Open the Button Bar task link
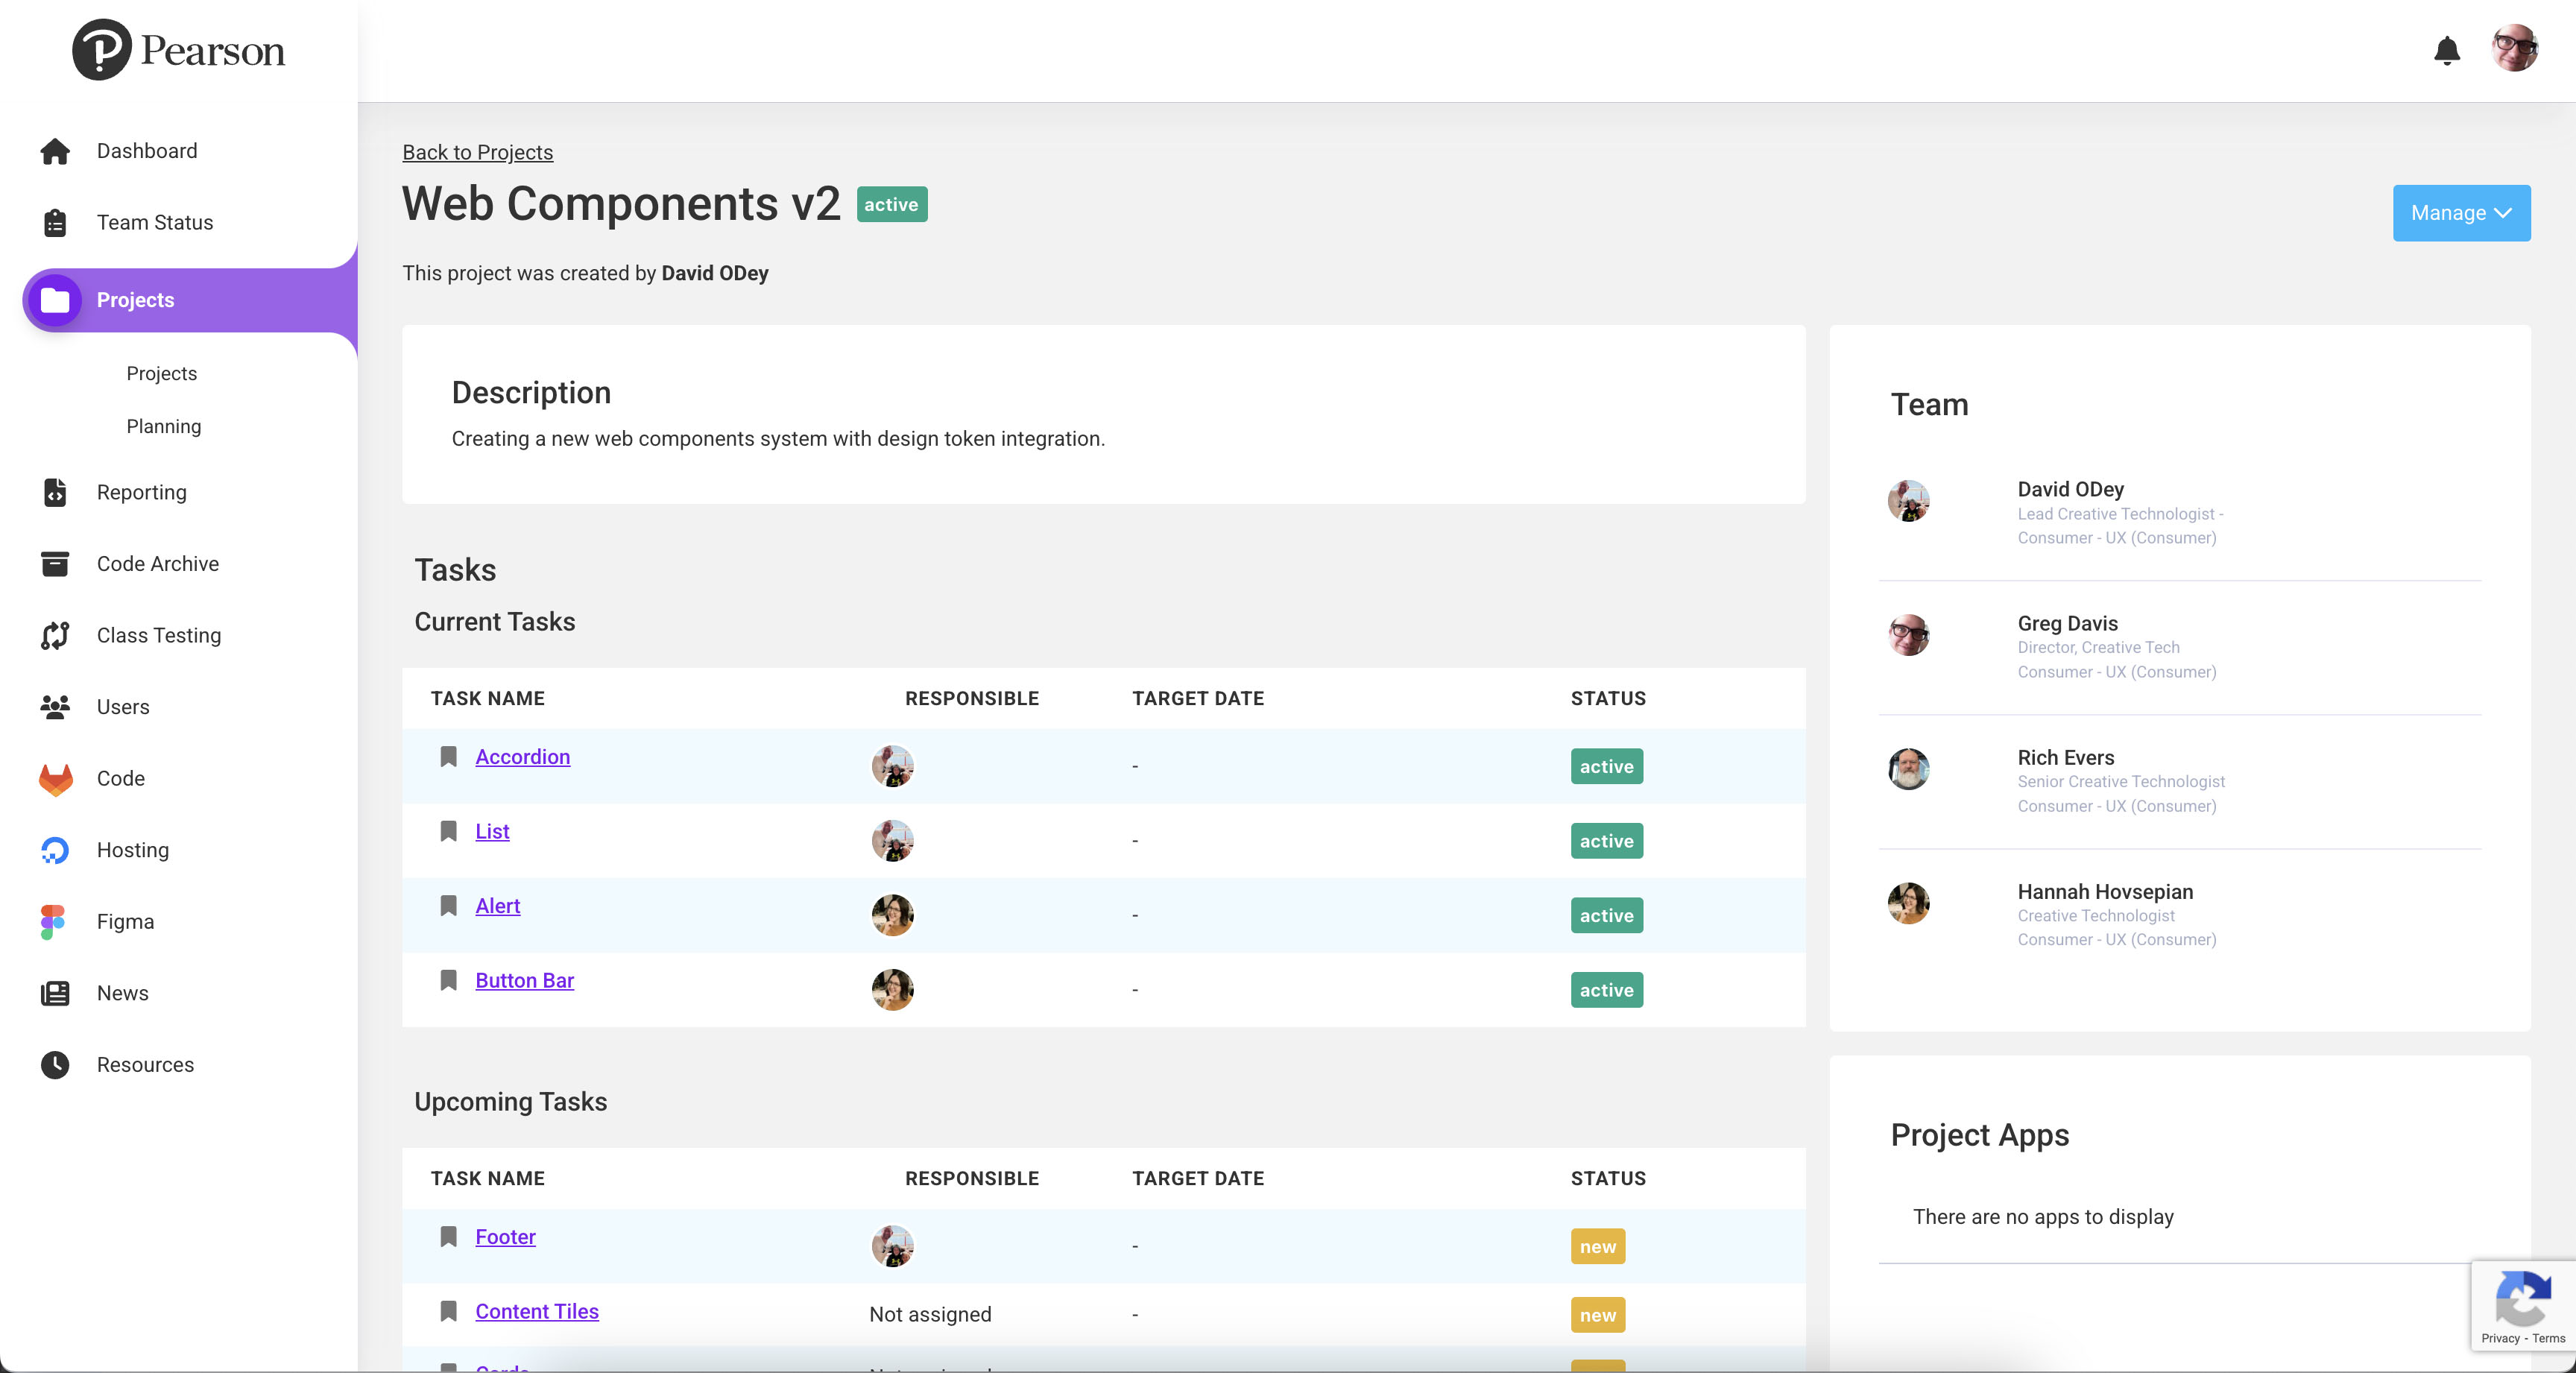 524,980
